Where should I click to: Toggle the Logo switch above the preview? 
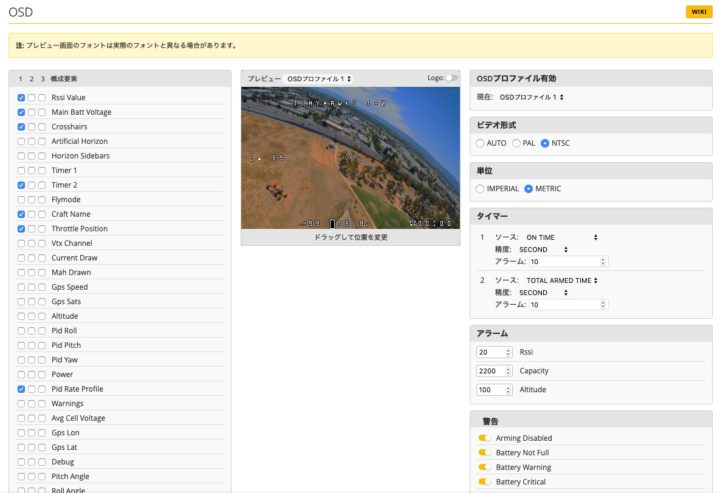tap(453, 78)
